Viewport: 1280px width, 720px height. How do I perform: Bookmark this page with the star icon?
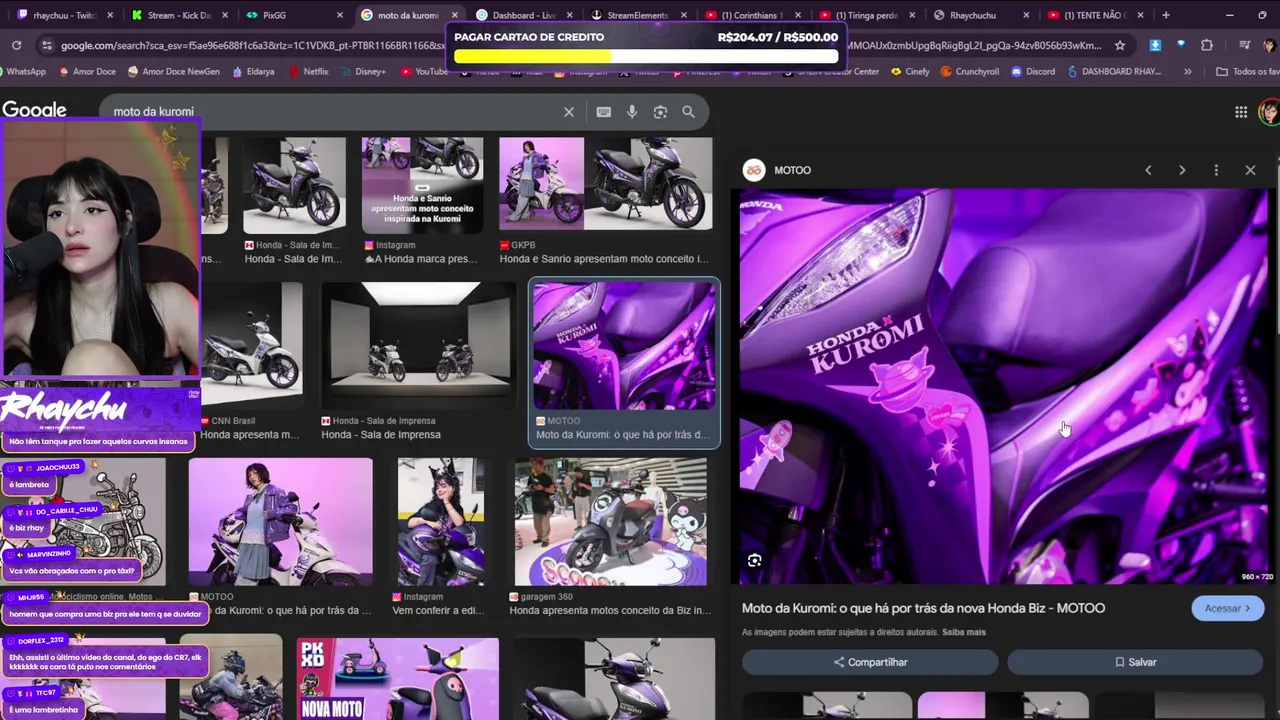(1120, 45)
